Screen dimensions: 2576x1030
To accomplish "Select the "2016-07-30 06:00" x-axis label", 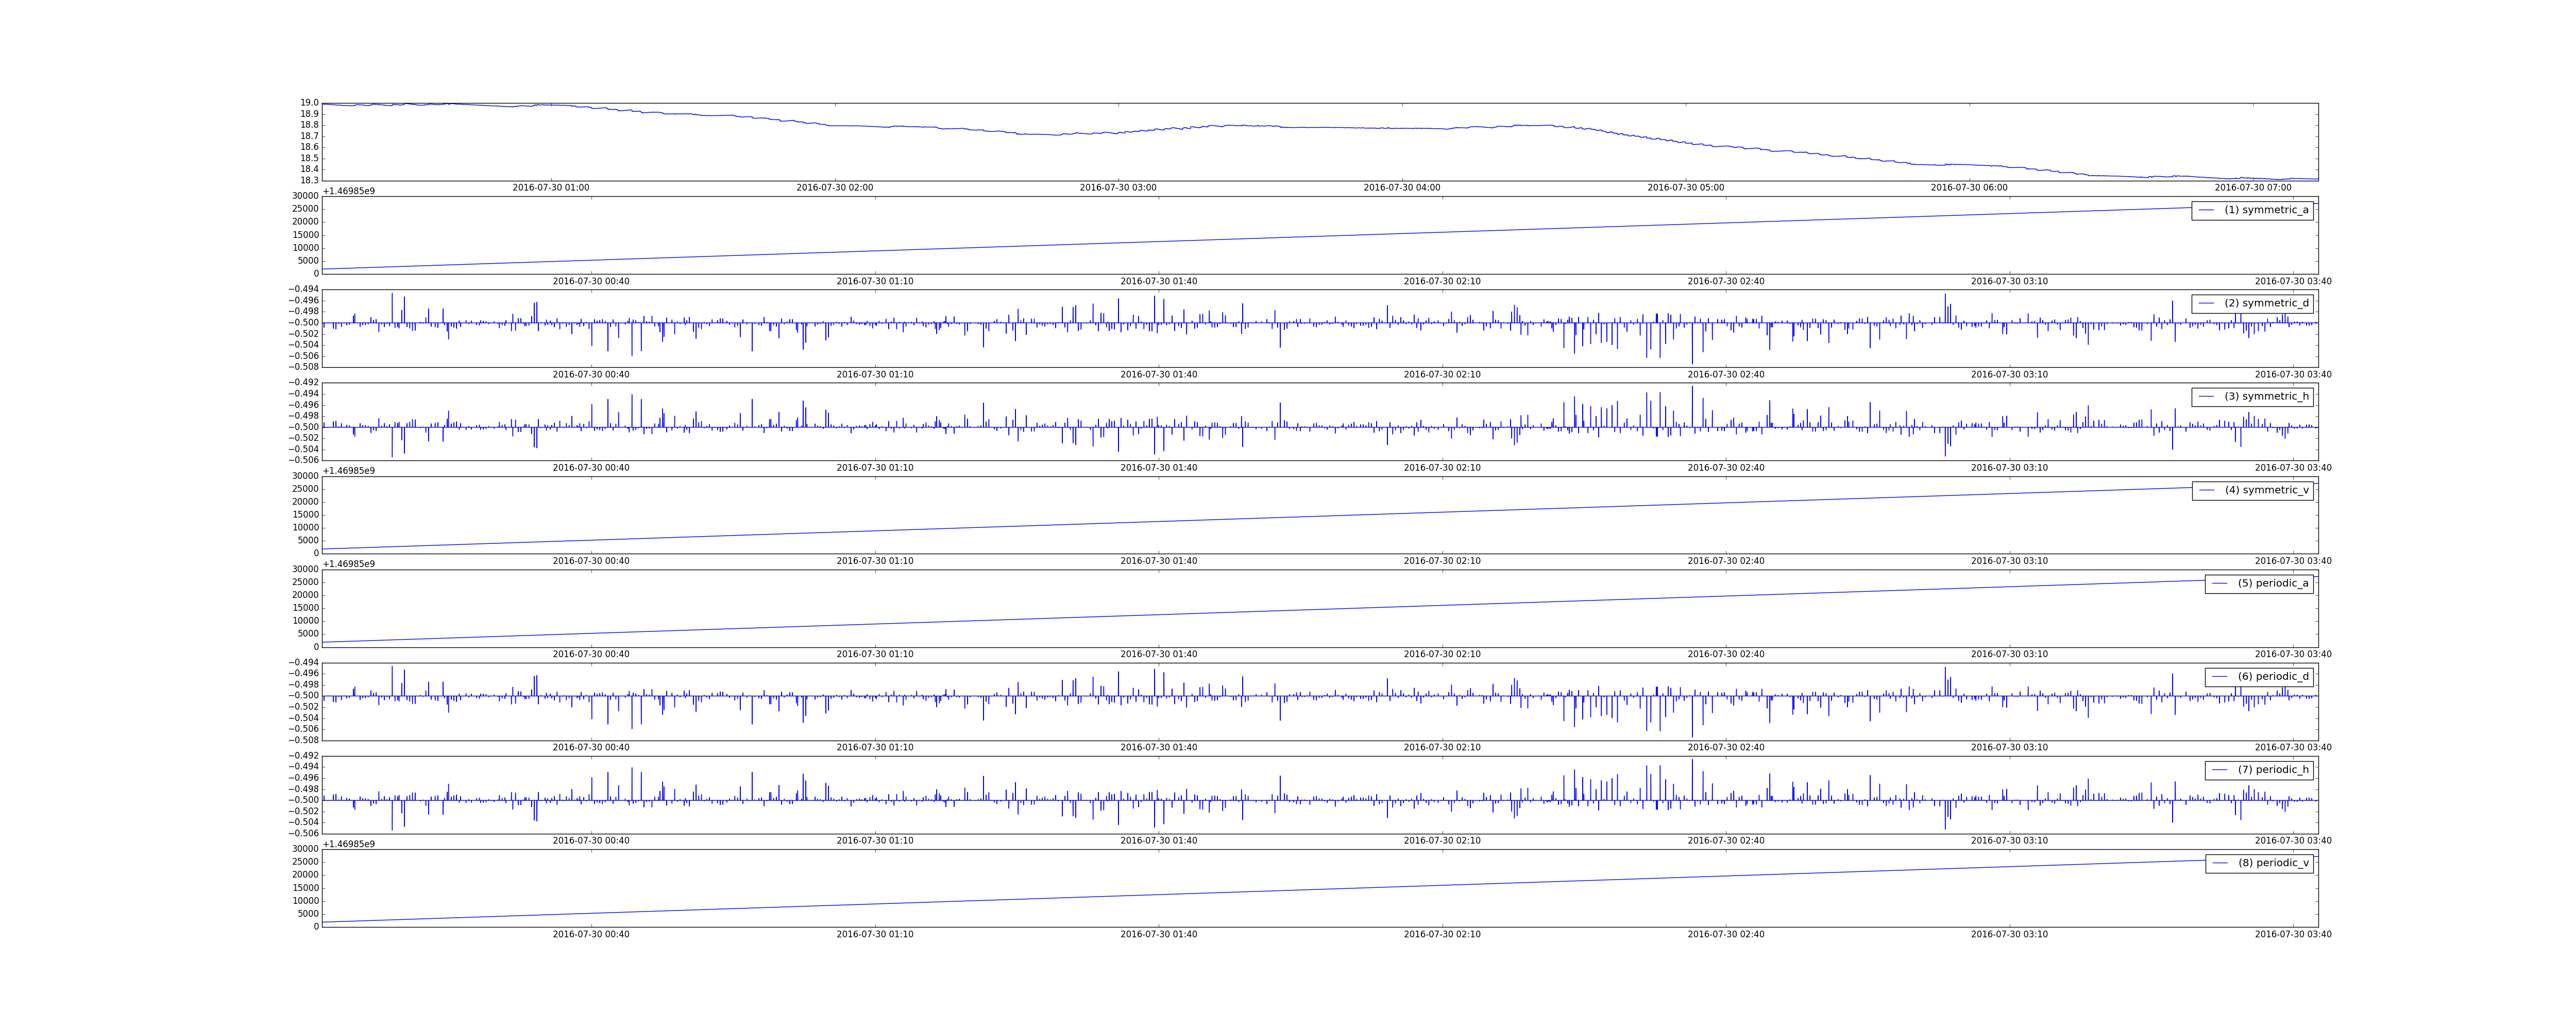I will click(x=1969, y=188).
